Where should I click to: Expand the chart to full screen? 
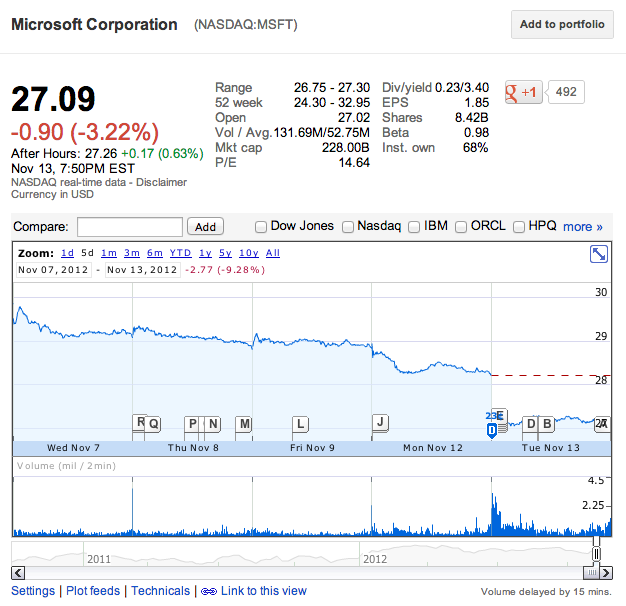coord(598,255)
